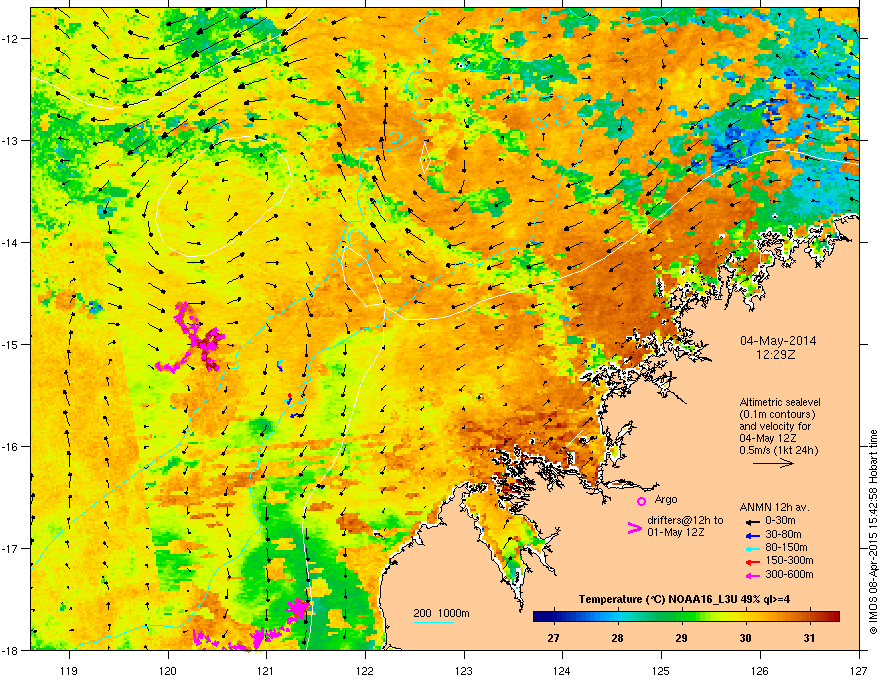
Task: Click the longitude 125 axis label
Action: point(661,670)
